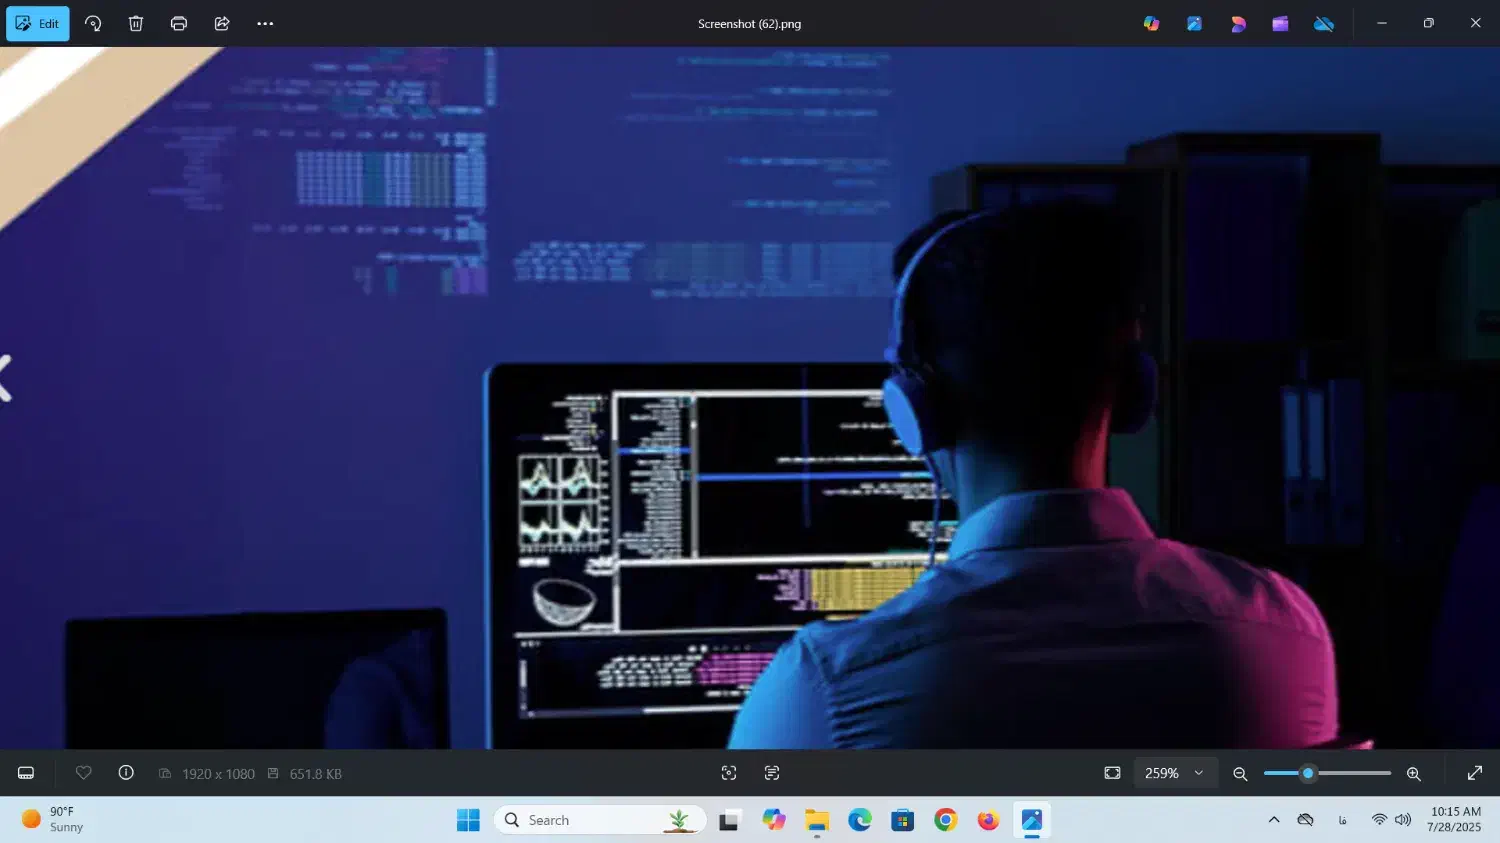The width and height of the screenshot is (1500, 843).
Task: Open the Share icon in toolbar
Action: pos(222,24)
